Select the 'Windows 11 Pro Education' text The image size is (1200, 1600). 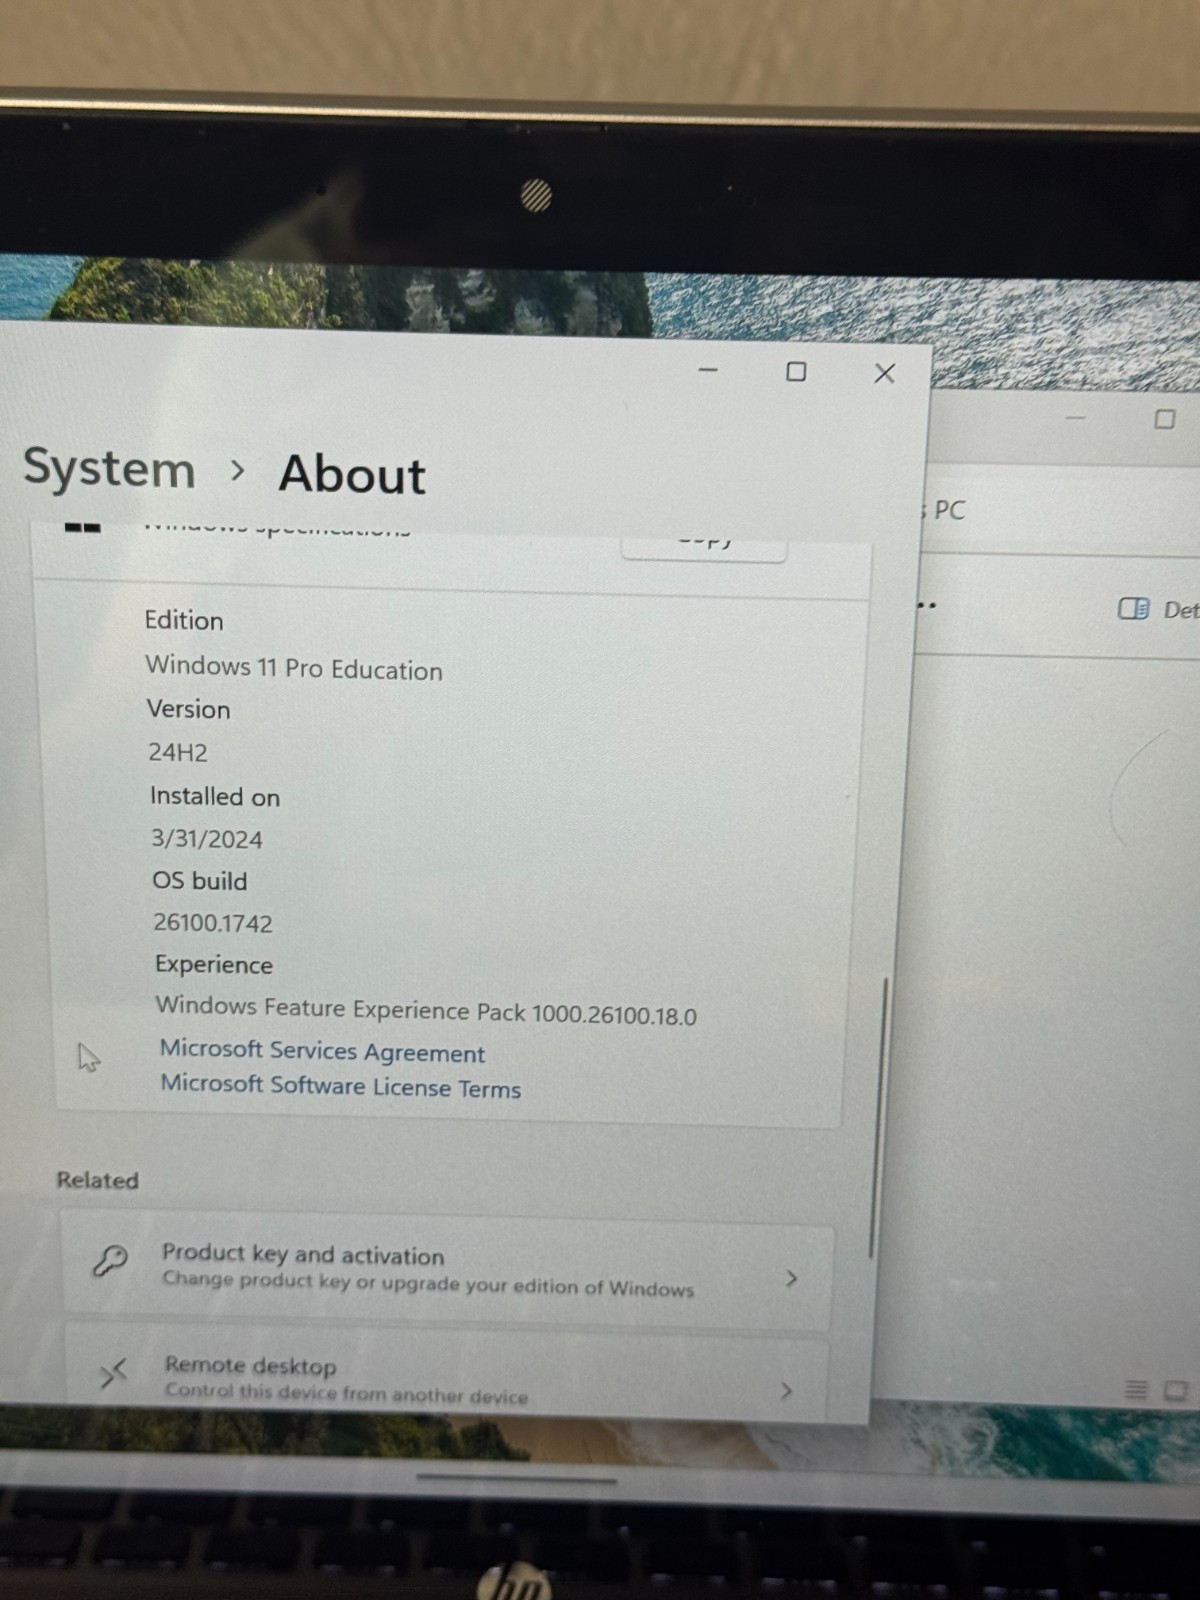[x=294, y=668]
